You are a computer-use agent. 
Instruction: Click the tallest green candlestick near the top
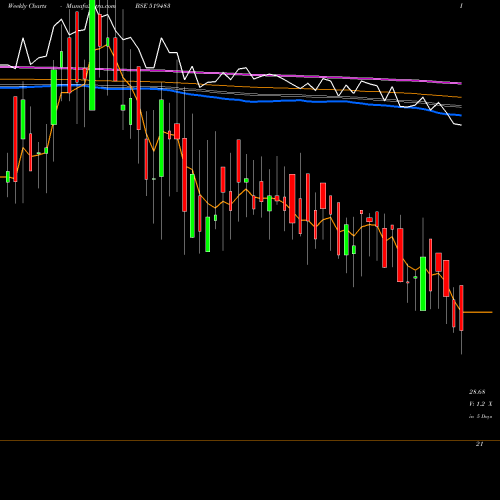92,55
